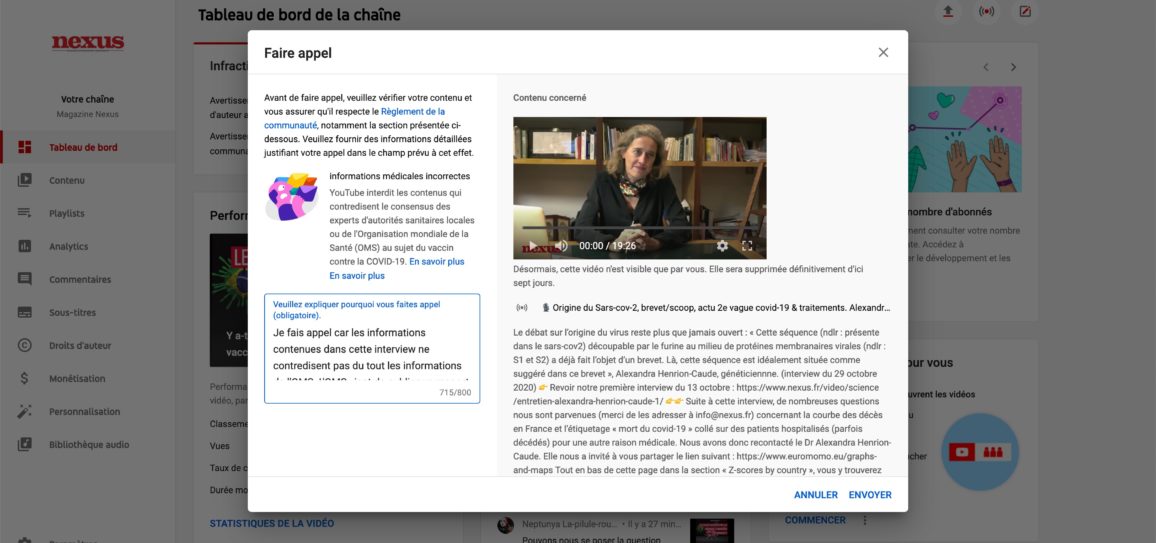This screenshot has height=543, width=1156.
Task: Click the Playlists list icon
Action: click(24, 213)
